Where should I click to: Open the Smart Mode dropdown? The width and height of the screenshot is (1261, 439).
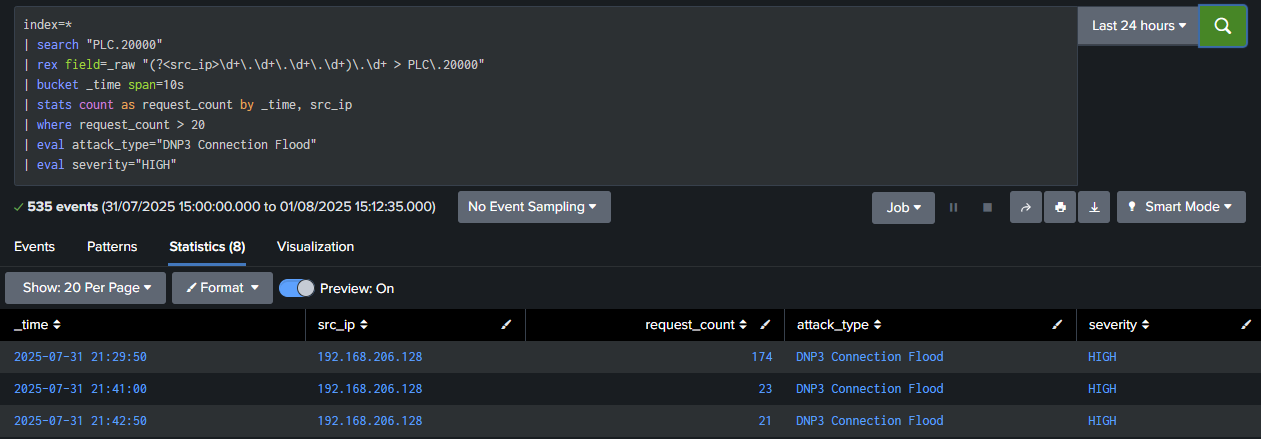[1181, 207]
